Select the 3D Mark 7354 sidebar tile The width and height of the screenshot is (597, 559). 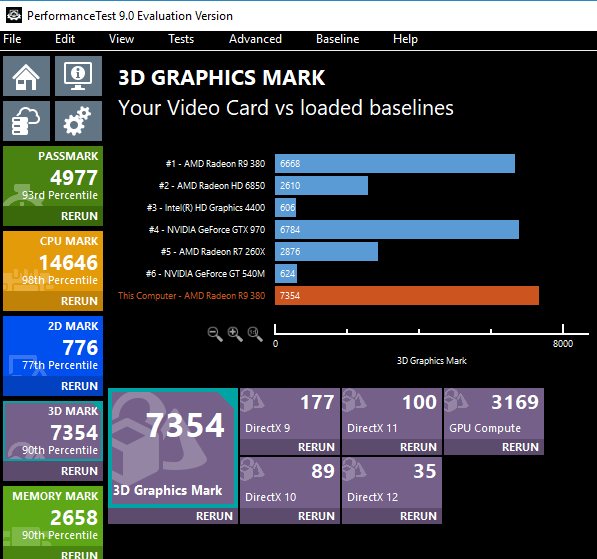point(53,431)
